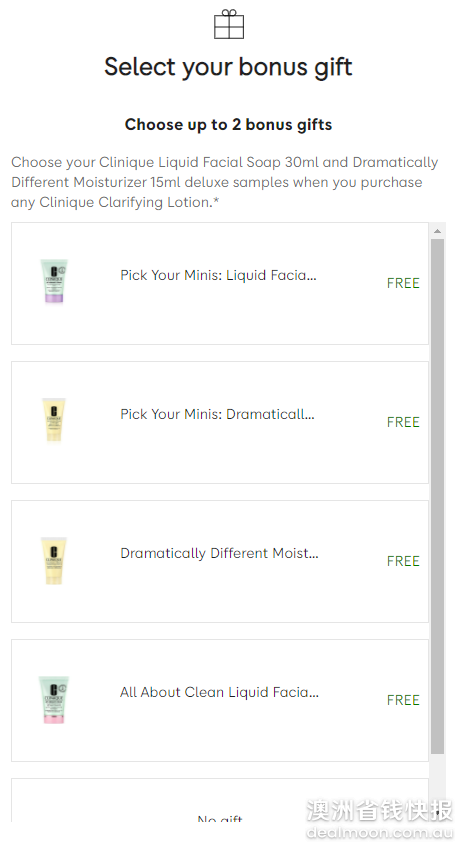This screenshot has width=455, height=849.
Task: Click the gray gift list scrollbar thumb
Action: point(438,497)
